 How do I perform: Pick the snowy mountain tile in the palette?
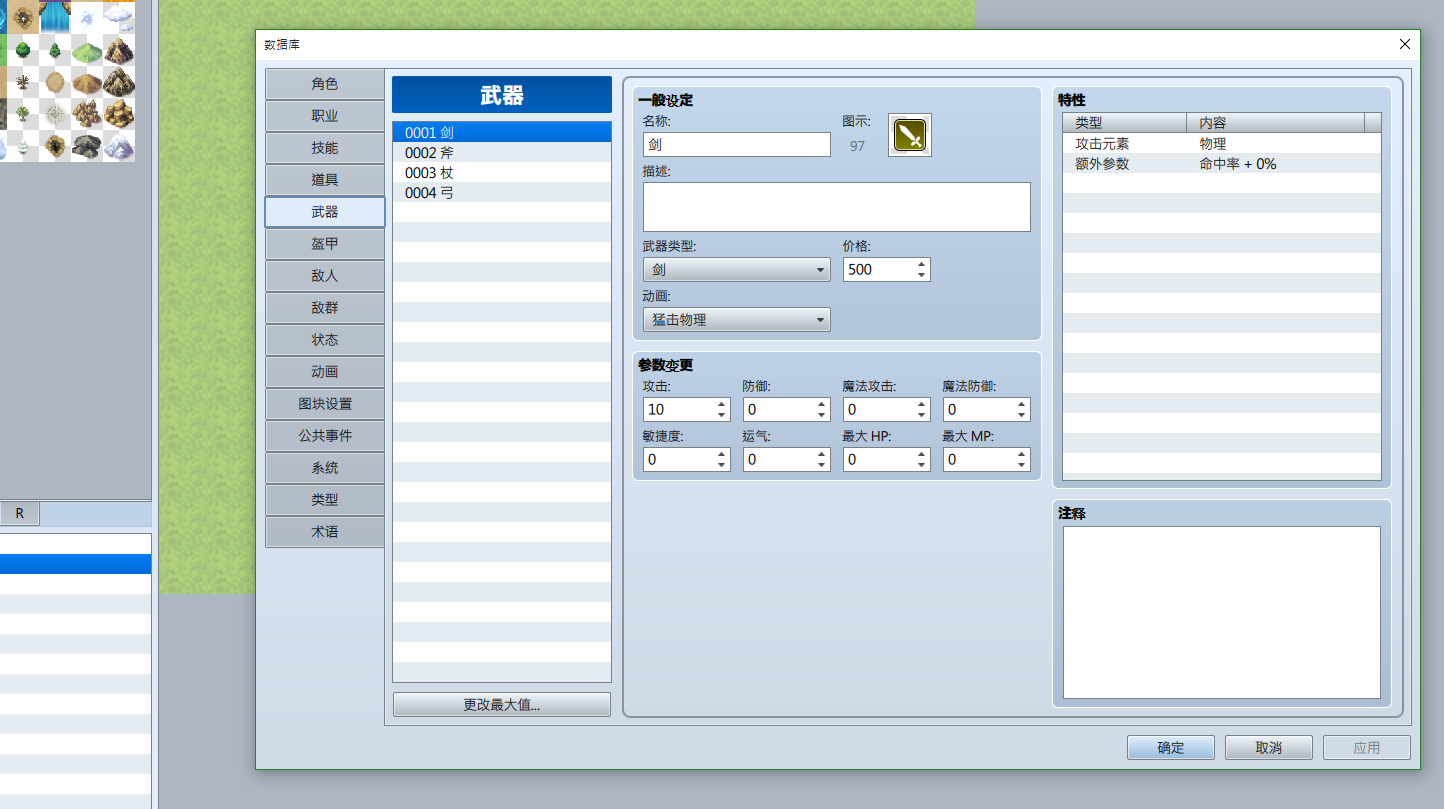(119, 146)
